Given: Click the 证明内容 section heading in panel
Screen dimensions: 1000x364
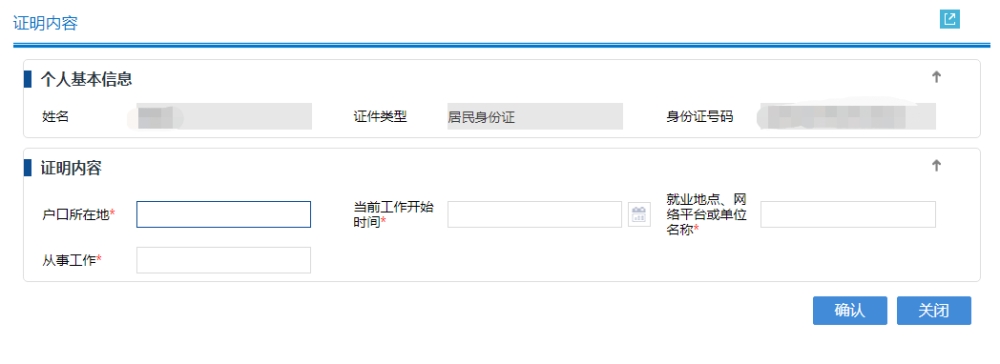Looking at the screenshot, I should coord(71,168).
